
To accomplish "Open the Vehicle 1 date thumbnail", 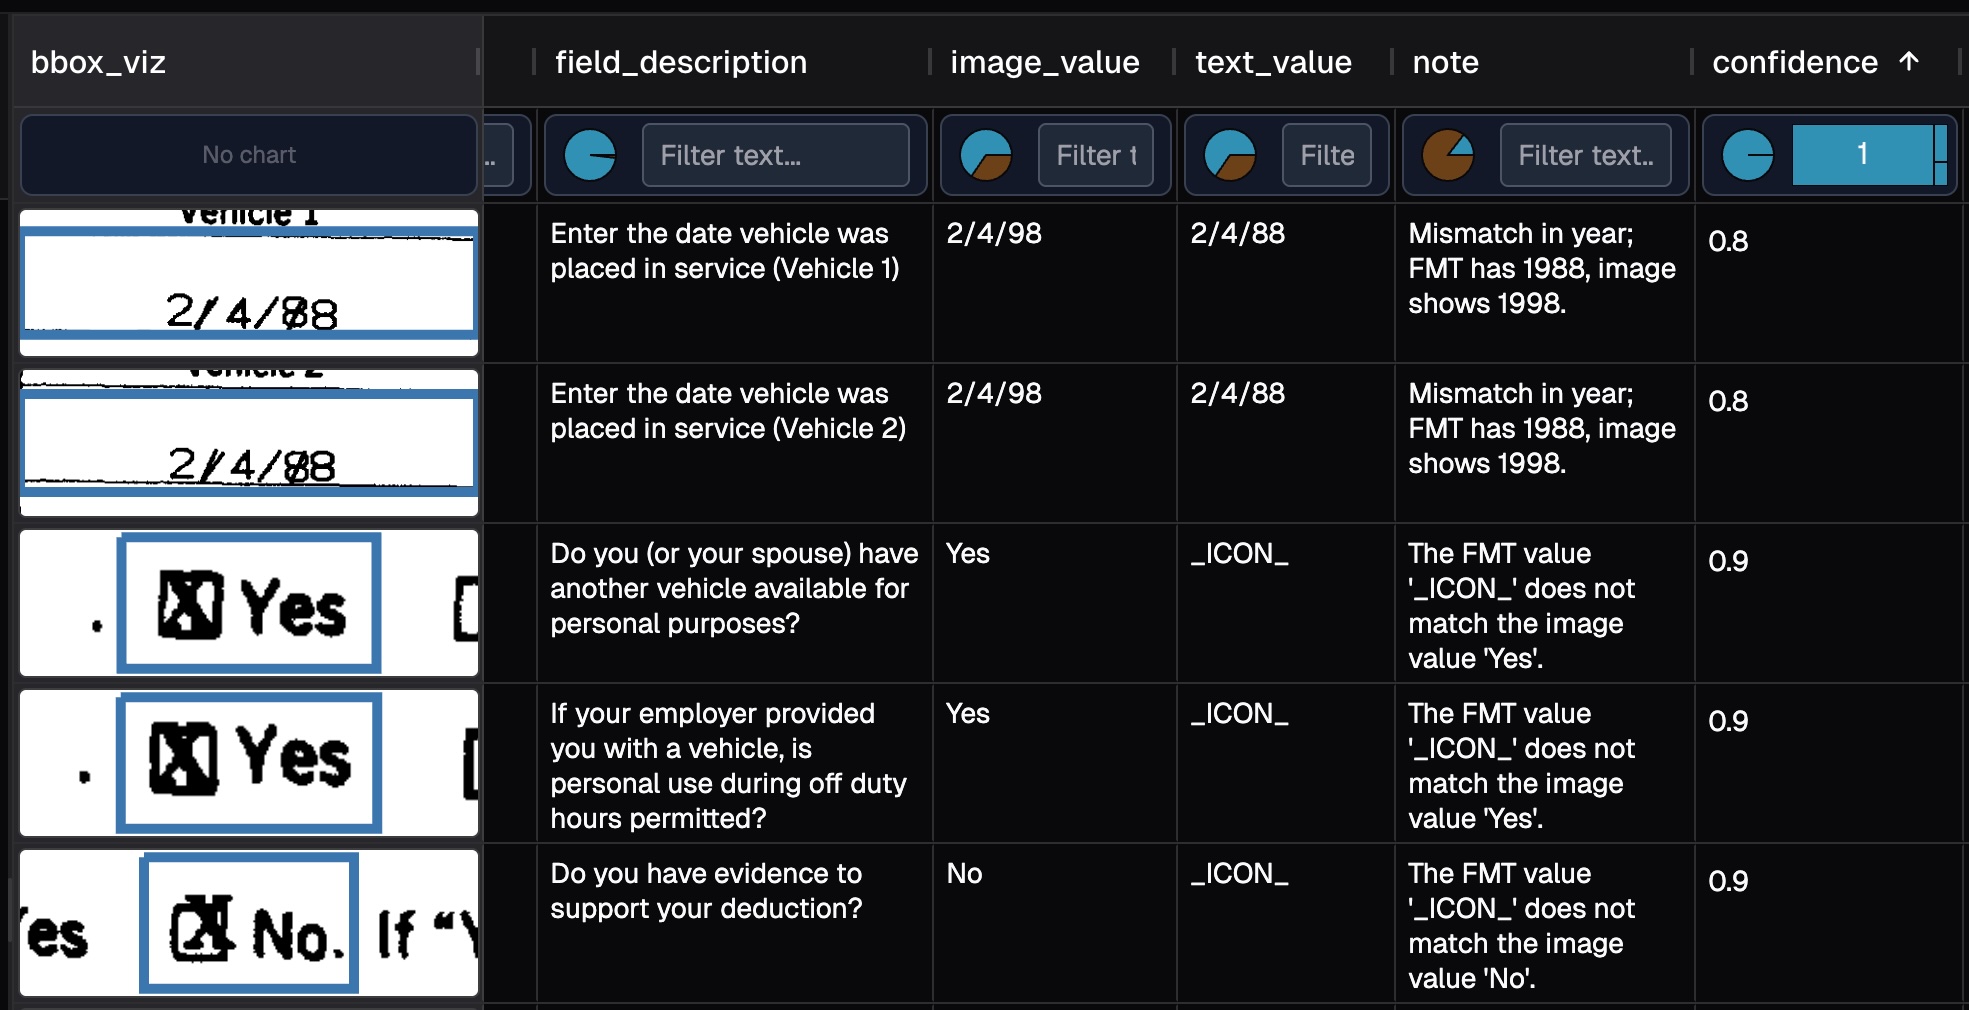I will point(249,283).
